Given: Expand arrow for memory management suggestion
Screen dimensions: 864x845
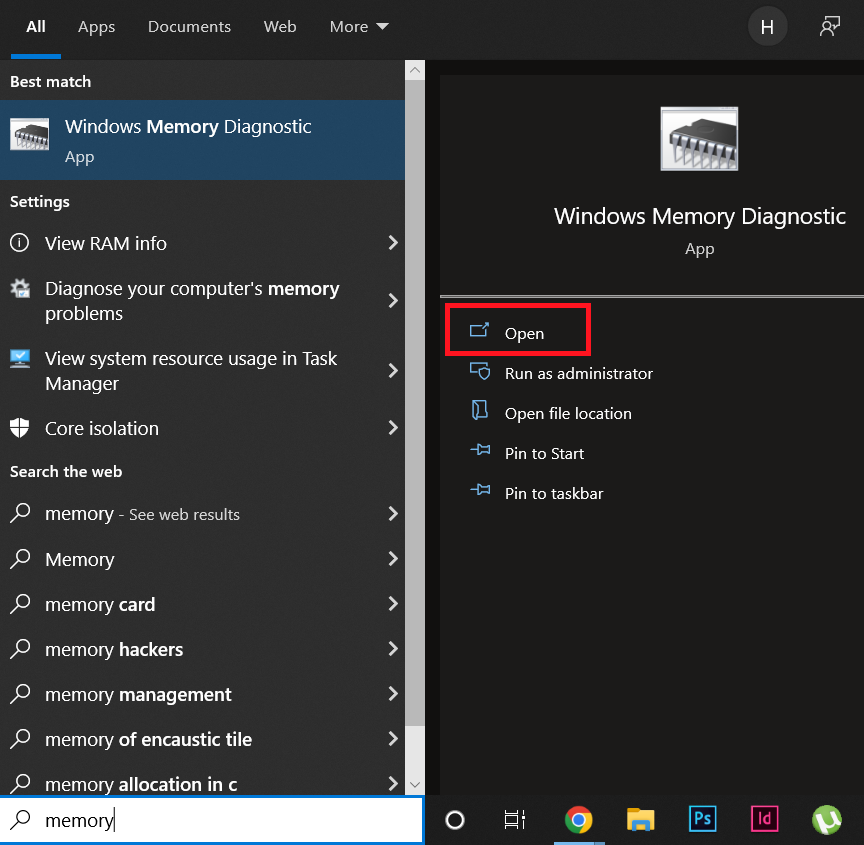Looking at the screenshot, I should coord(393,694).
